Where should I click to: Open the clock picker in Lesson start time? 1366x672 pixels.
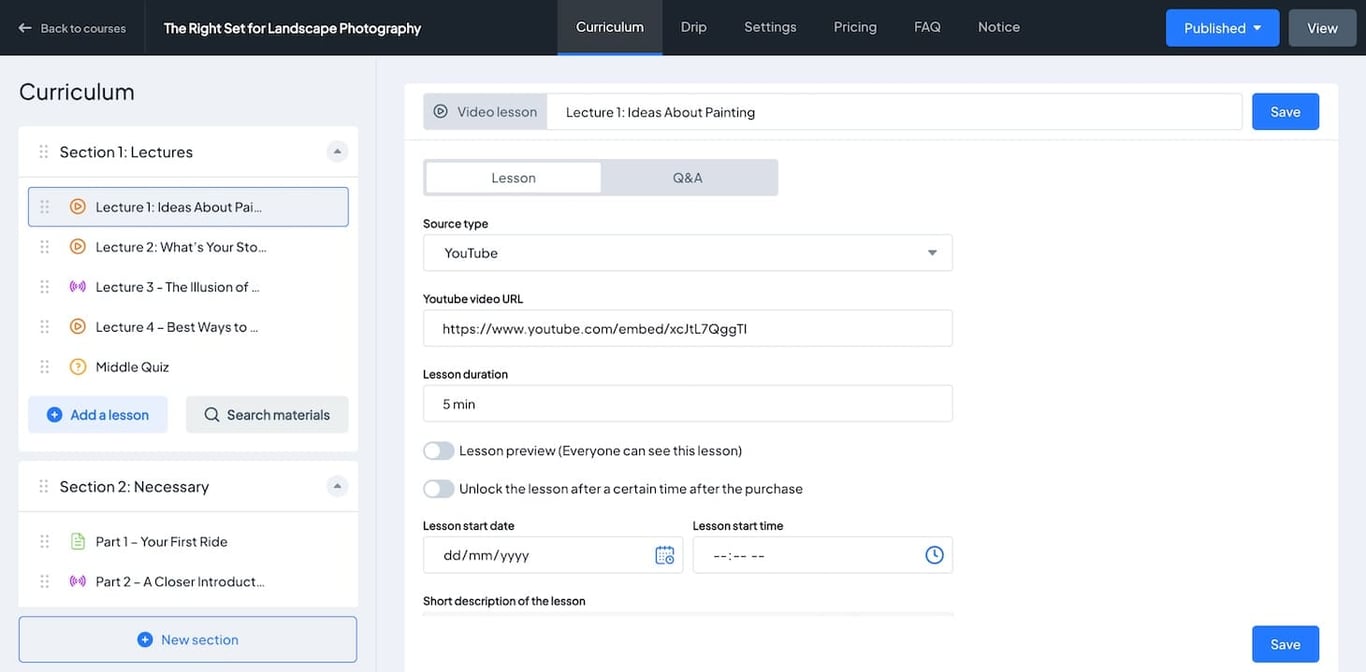[x=934, y=554]
